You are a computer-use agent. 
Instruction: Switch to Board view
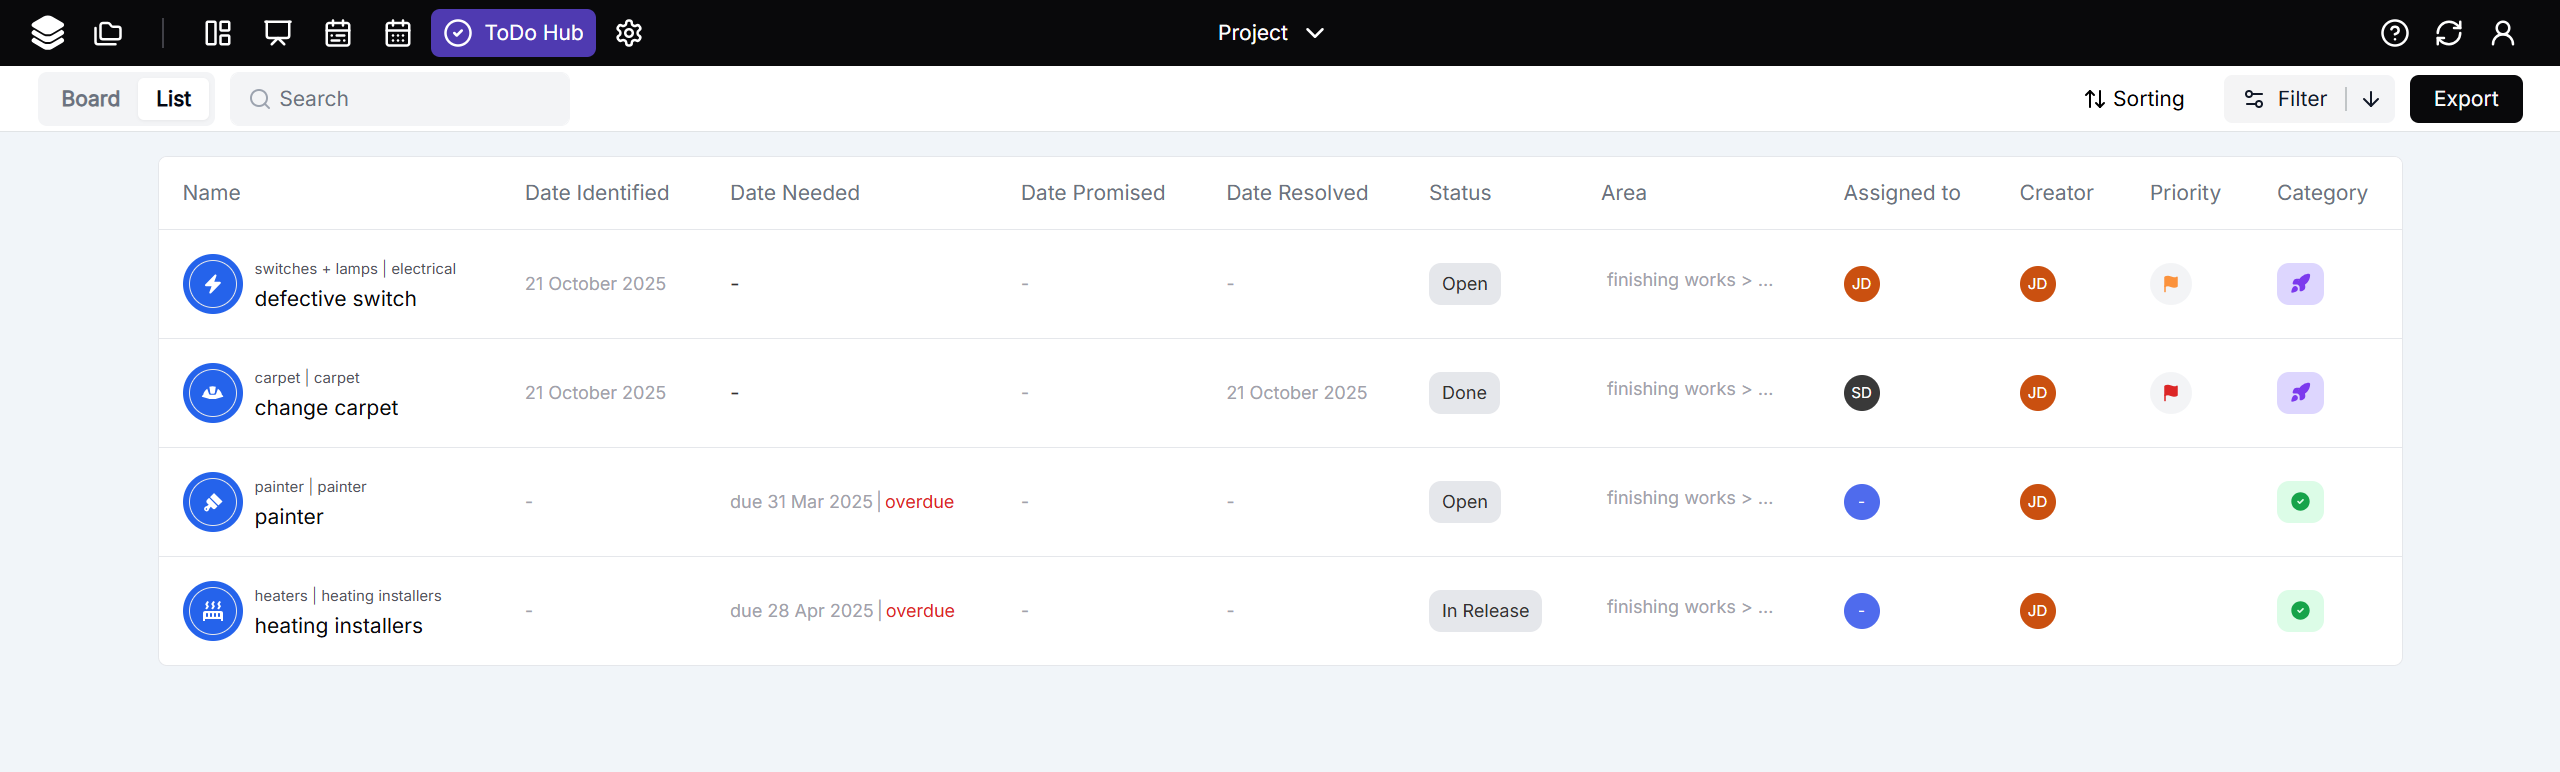90,99
